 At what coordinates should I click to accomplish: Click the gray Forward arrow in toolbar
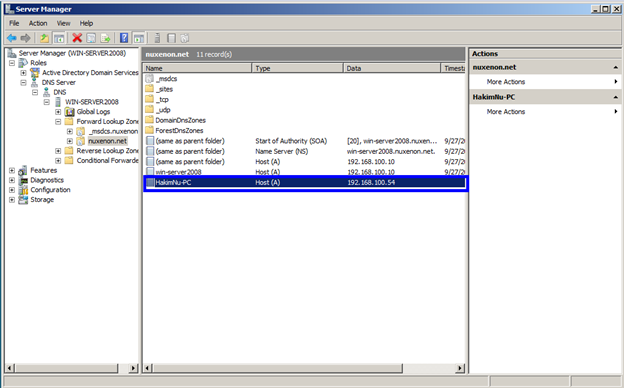click(x=25, y=38)
